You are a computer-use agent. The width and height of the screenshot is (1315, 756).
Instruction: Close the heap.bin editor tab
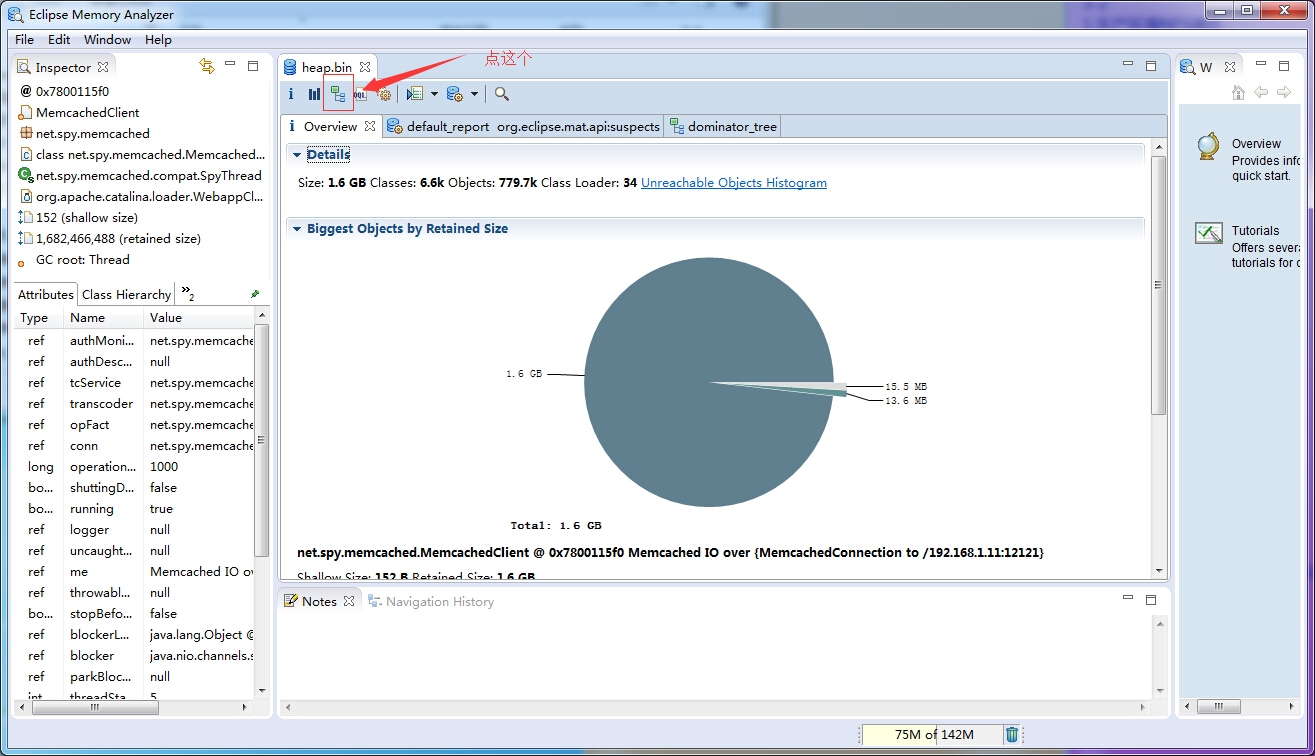[365, 67]
